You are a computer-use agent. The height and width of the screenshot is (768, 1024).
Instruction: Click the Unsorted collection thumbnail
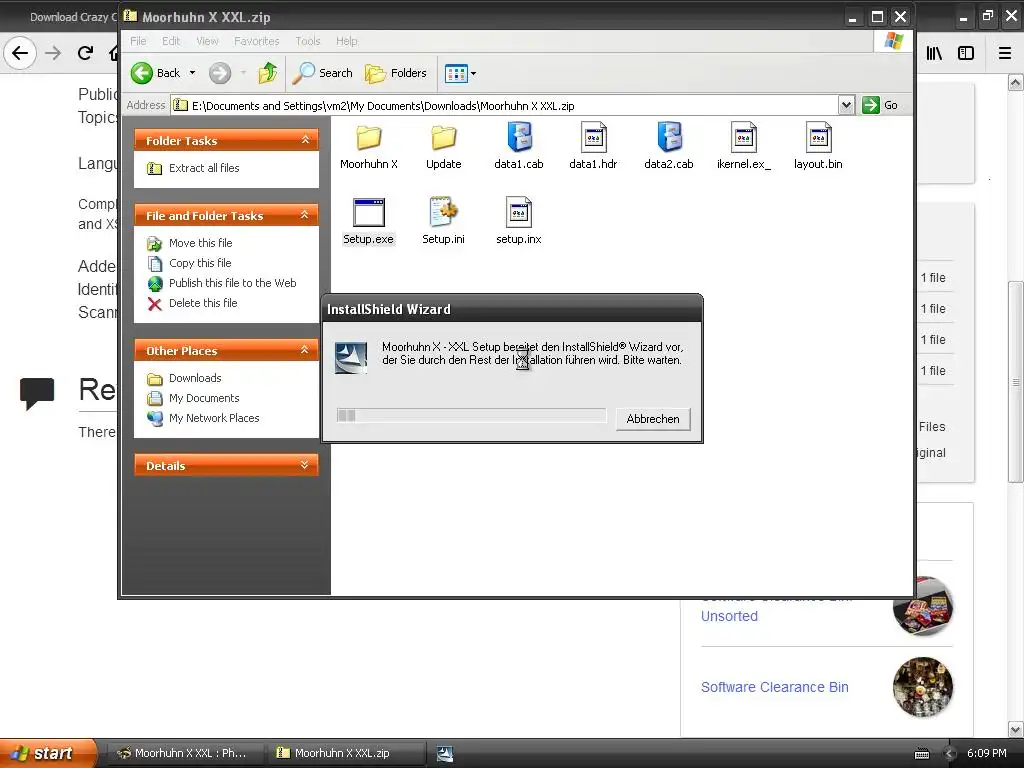(923, 606)
